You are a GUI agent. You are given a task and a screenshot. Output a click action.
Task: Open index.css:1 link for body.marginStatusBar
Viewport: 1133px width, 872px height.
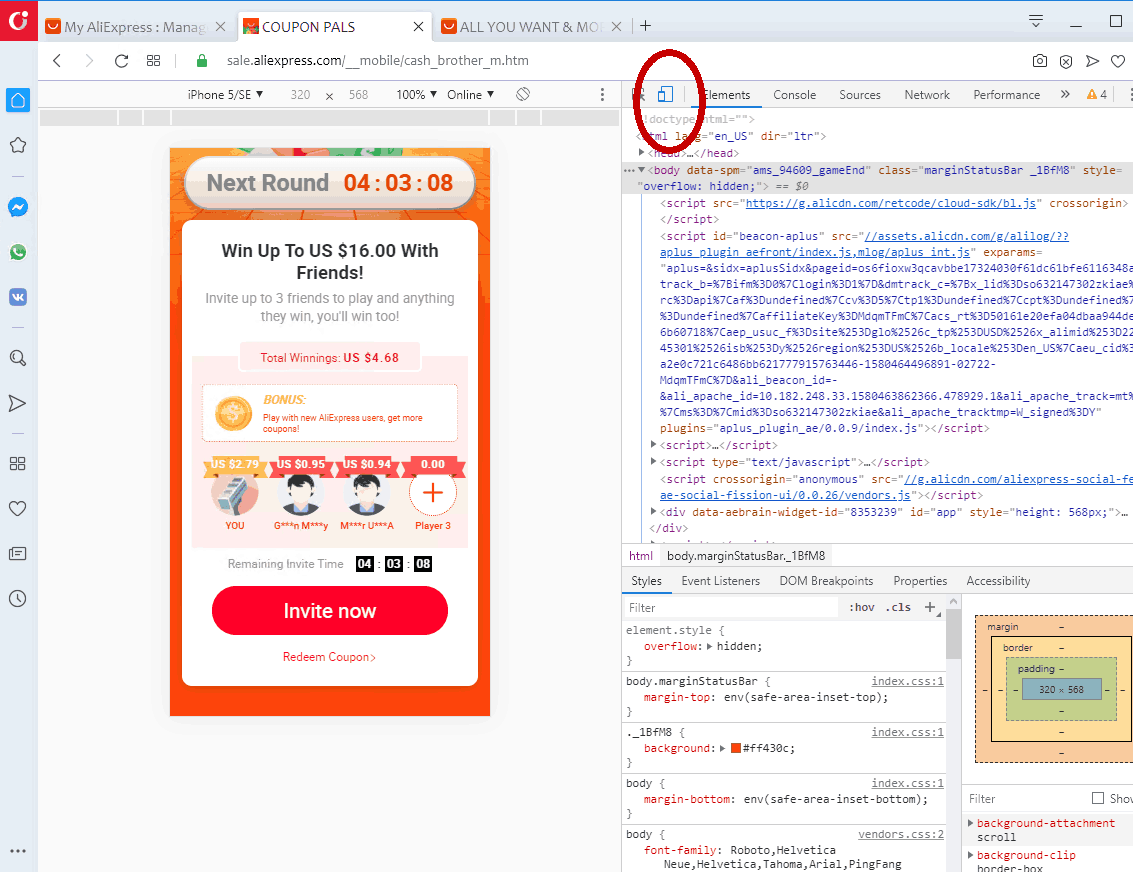click(908, 681)
